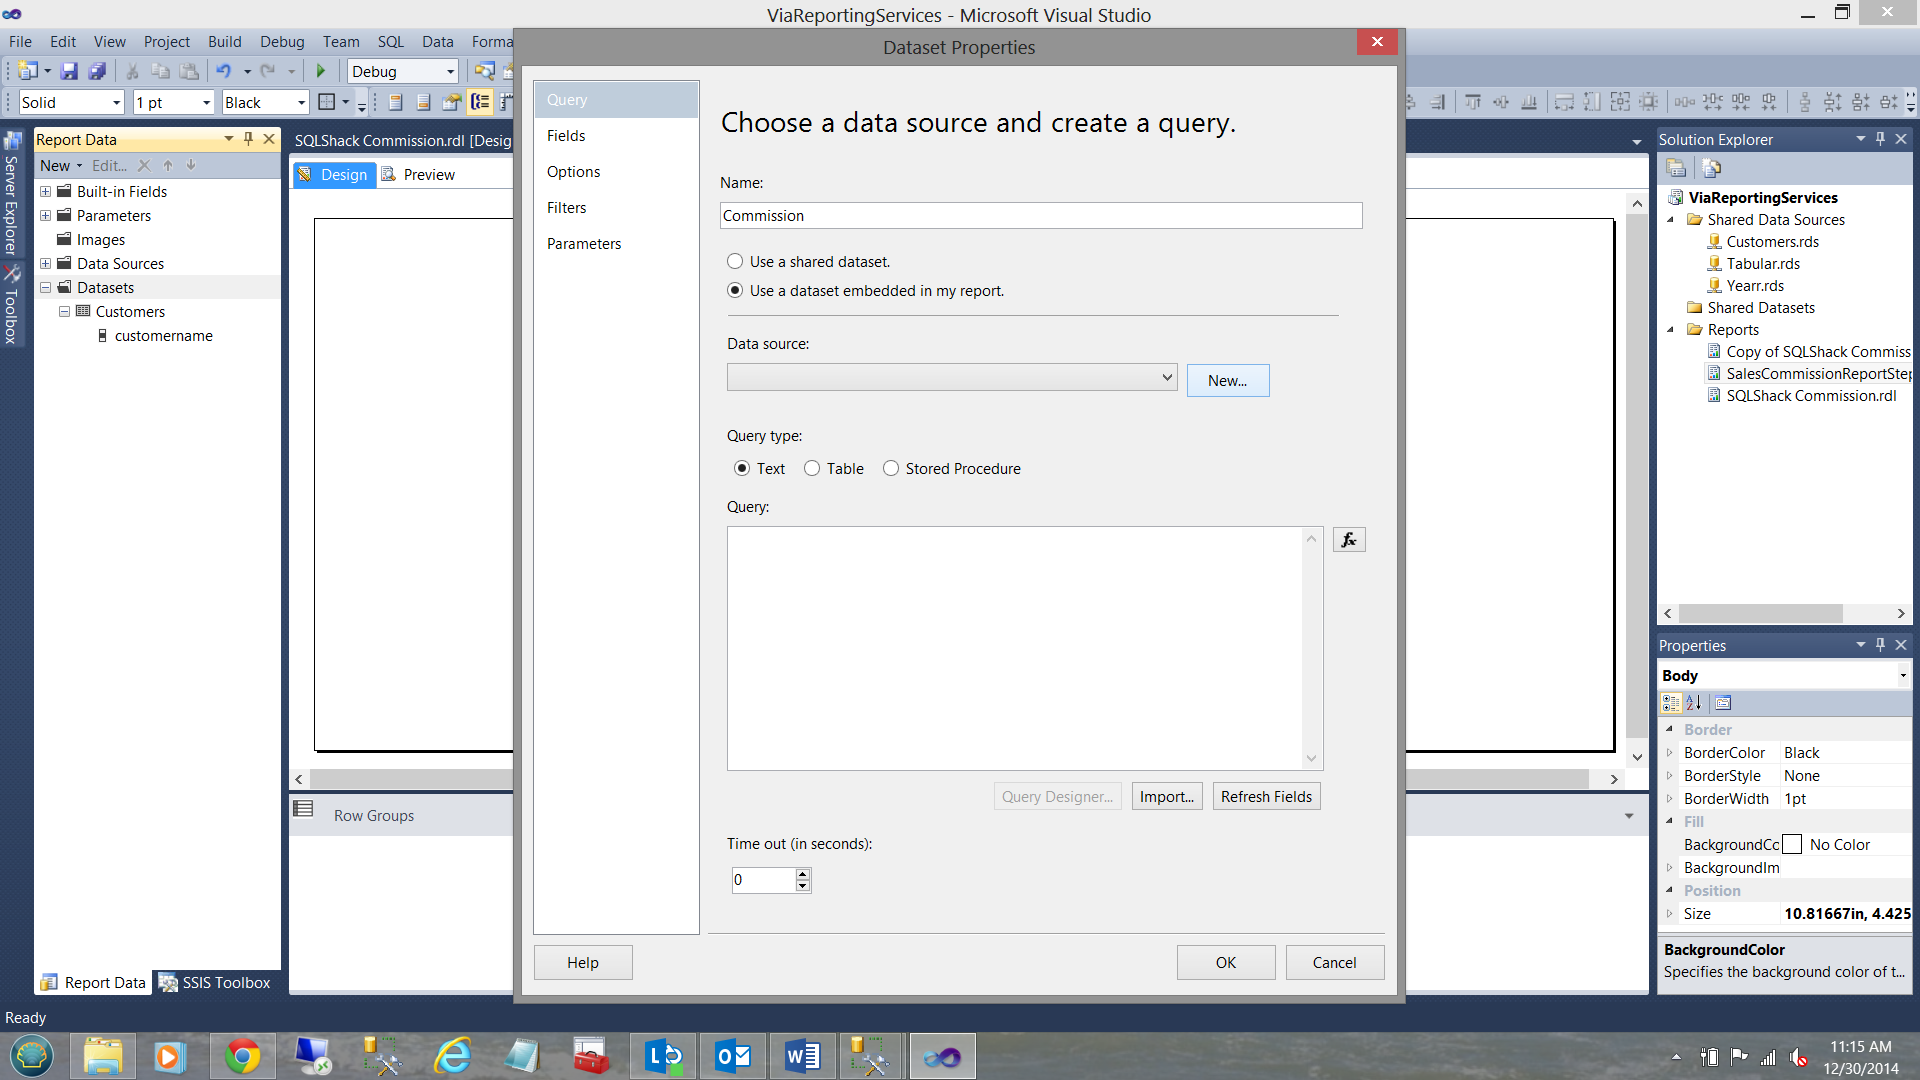
Task: Choose the Table query type radio
Action: (x=812, y=468)
